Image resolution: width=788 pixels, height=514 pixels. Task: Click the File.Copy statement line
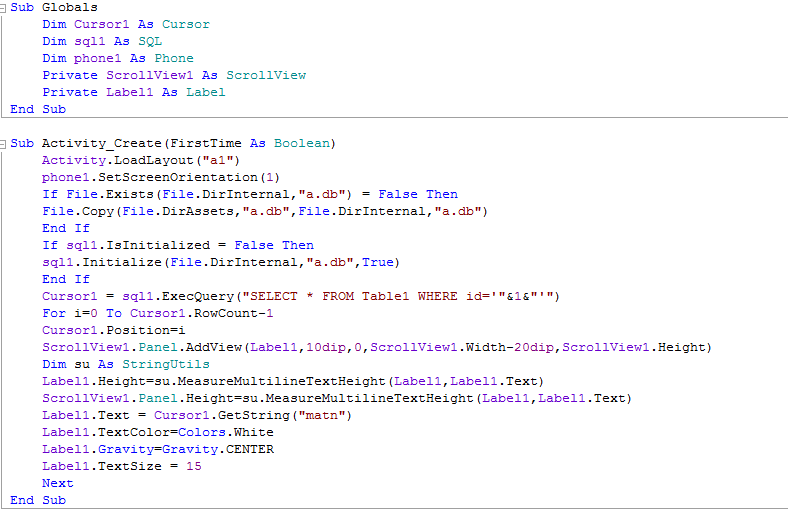click(264, 211)
